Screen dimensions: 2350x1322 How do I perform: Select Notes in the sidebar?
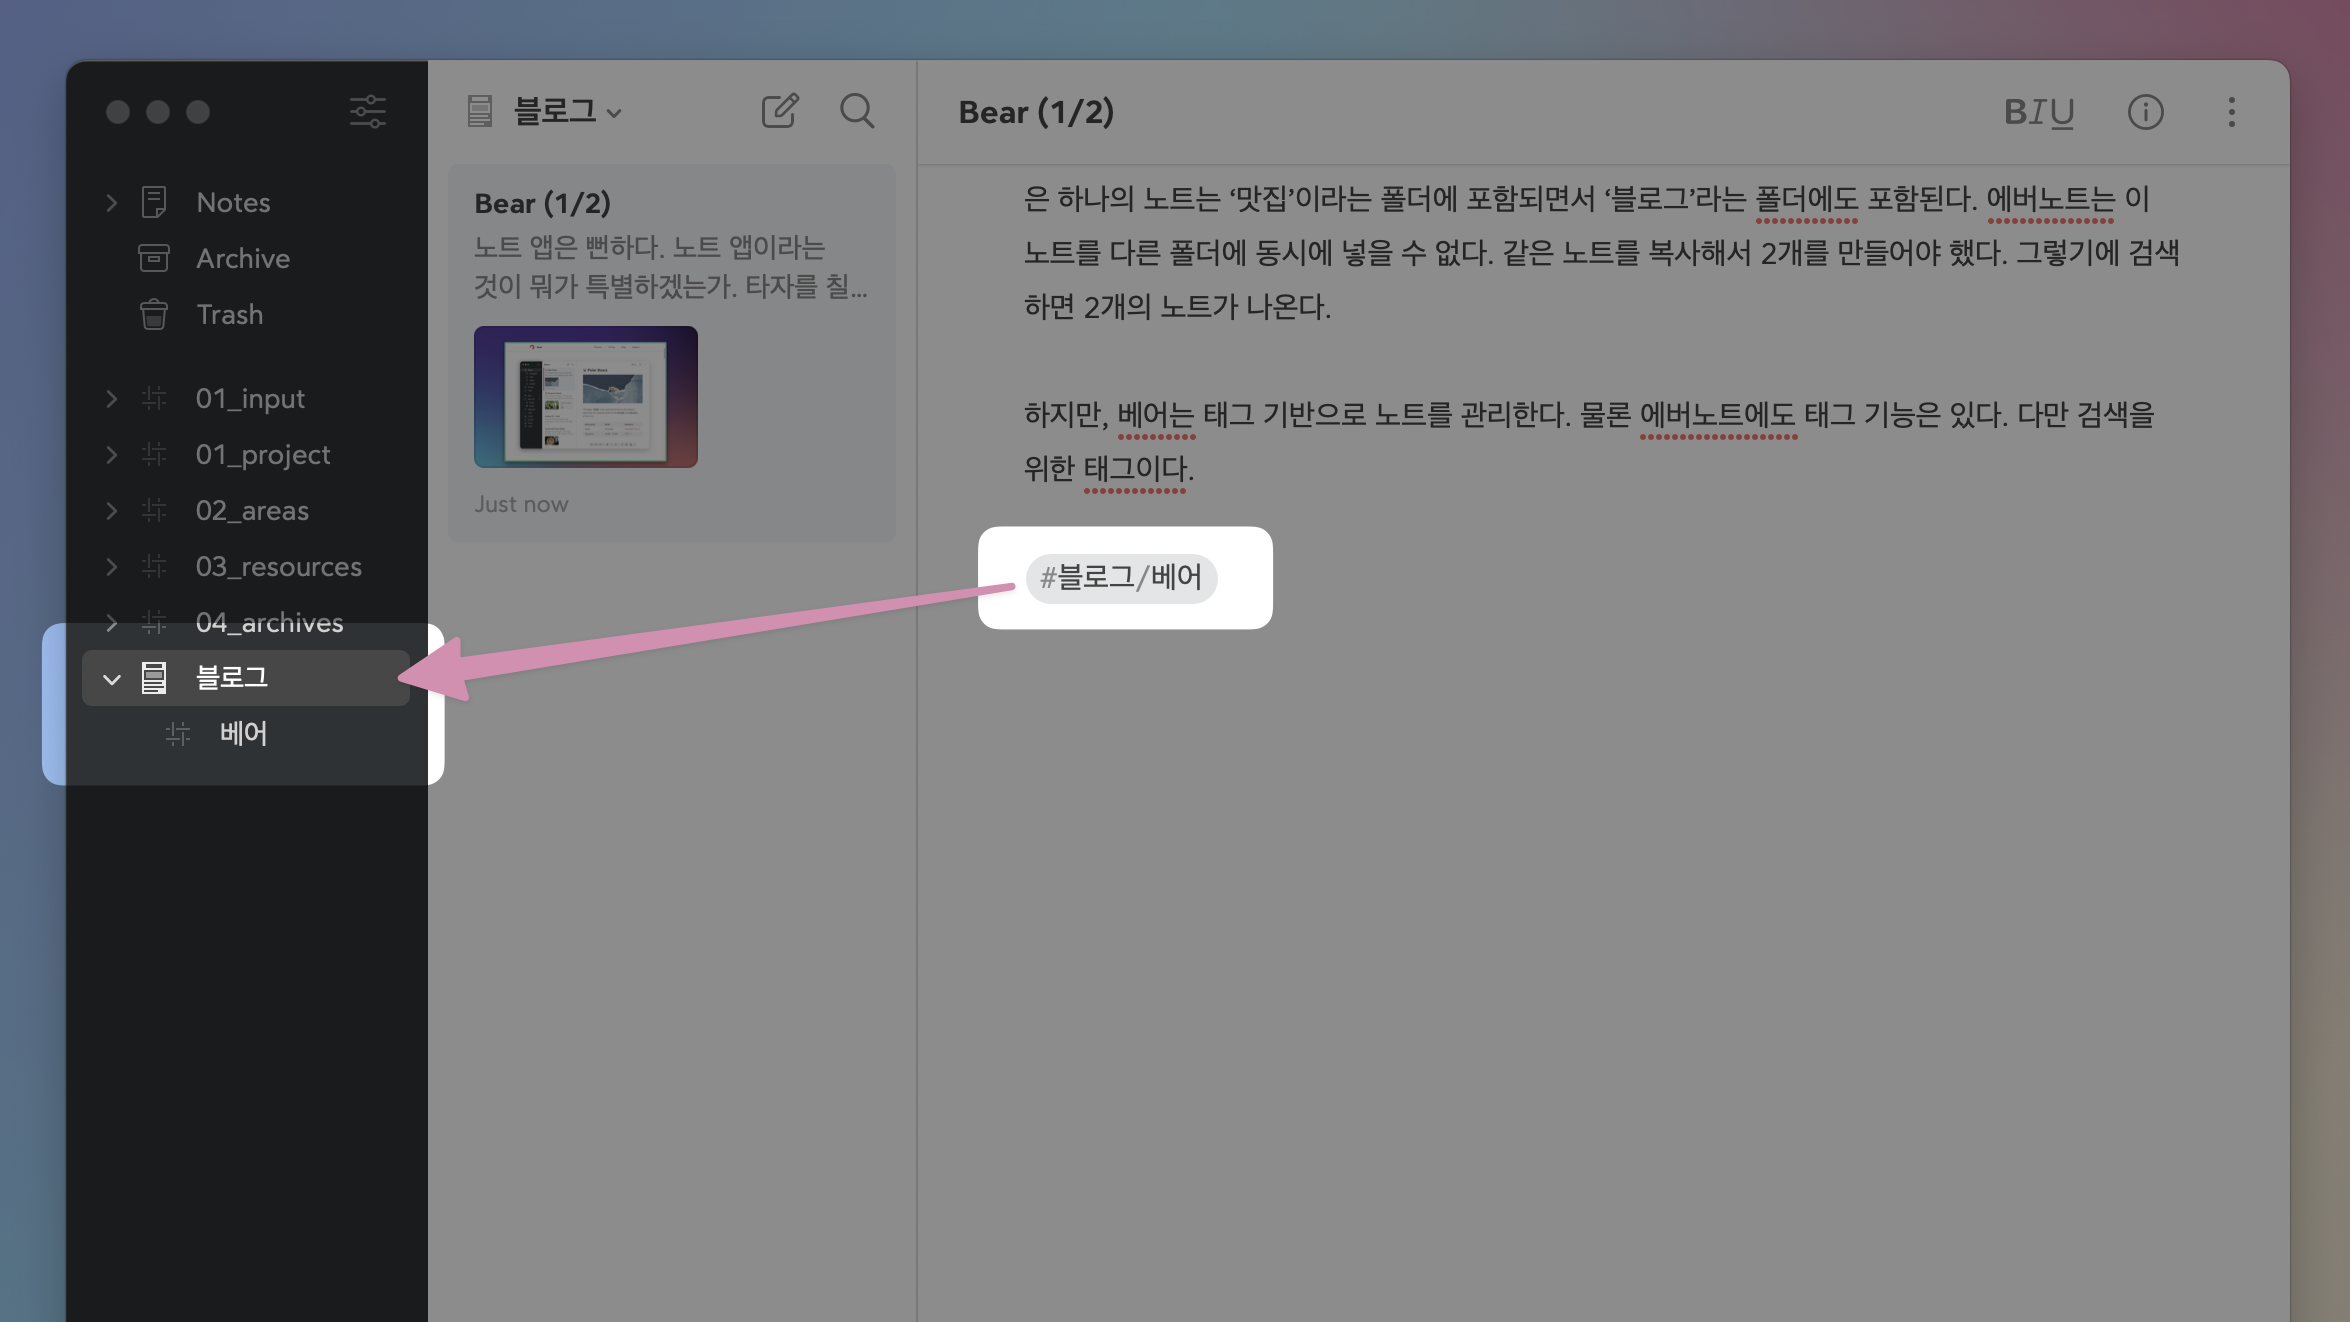[233, 202]
